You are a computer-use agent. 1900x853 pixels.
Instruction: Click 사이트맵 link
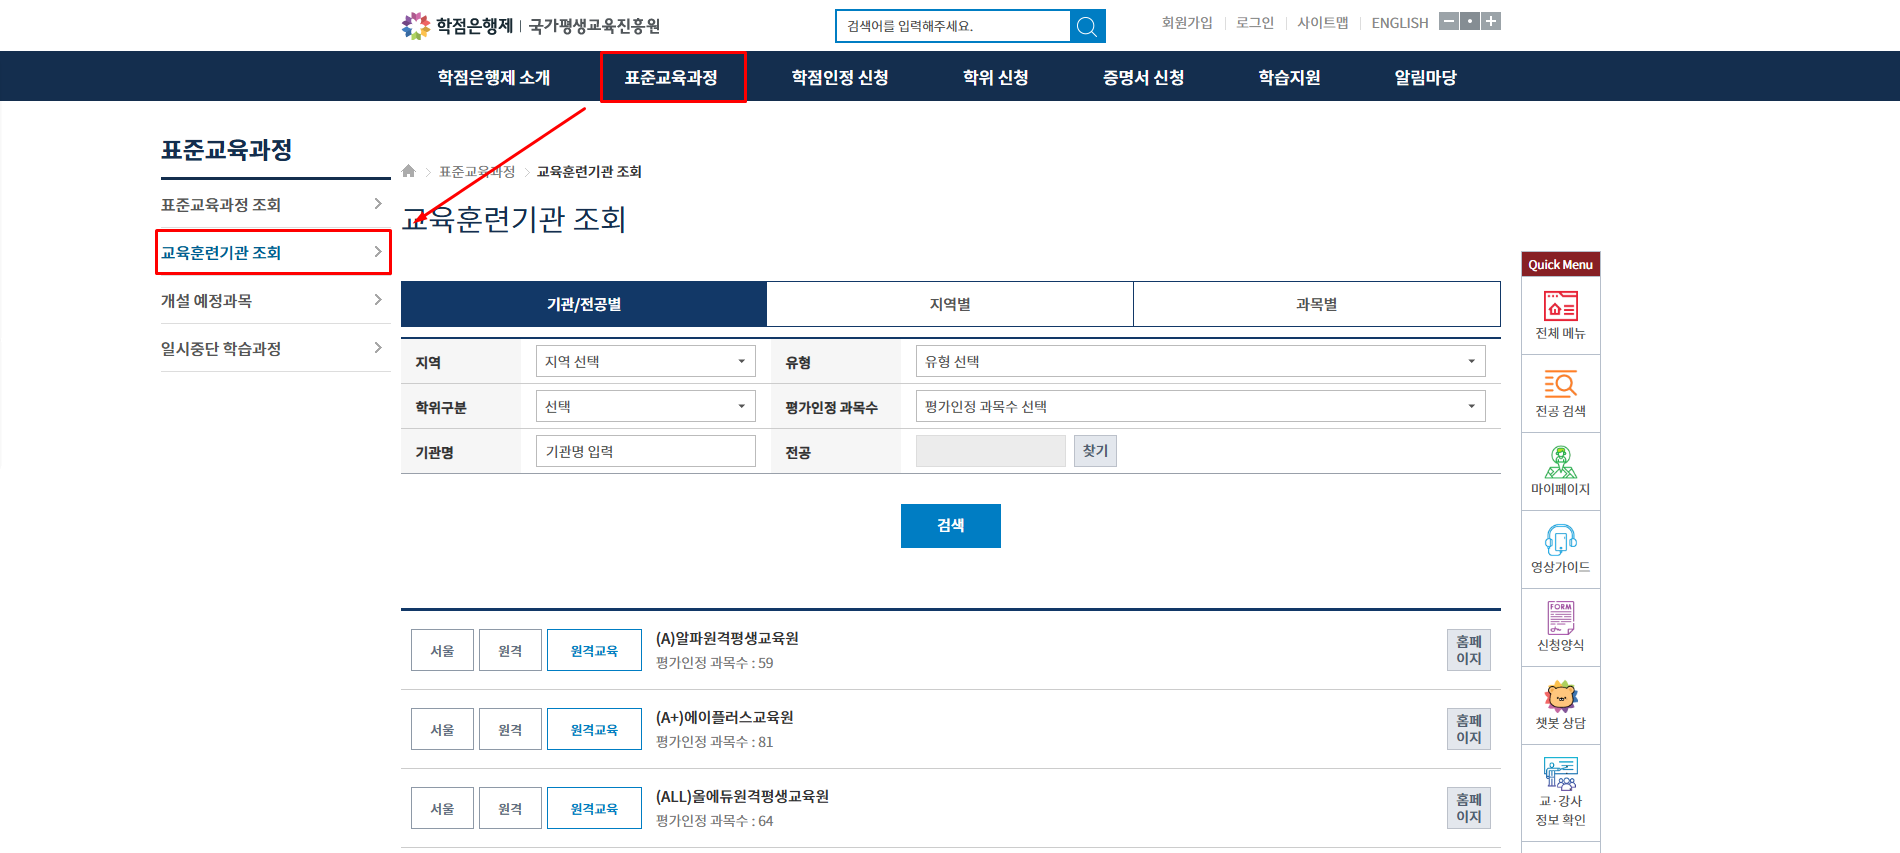(1322, 22)
